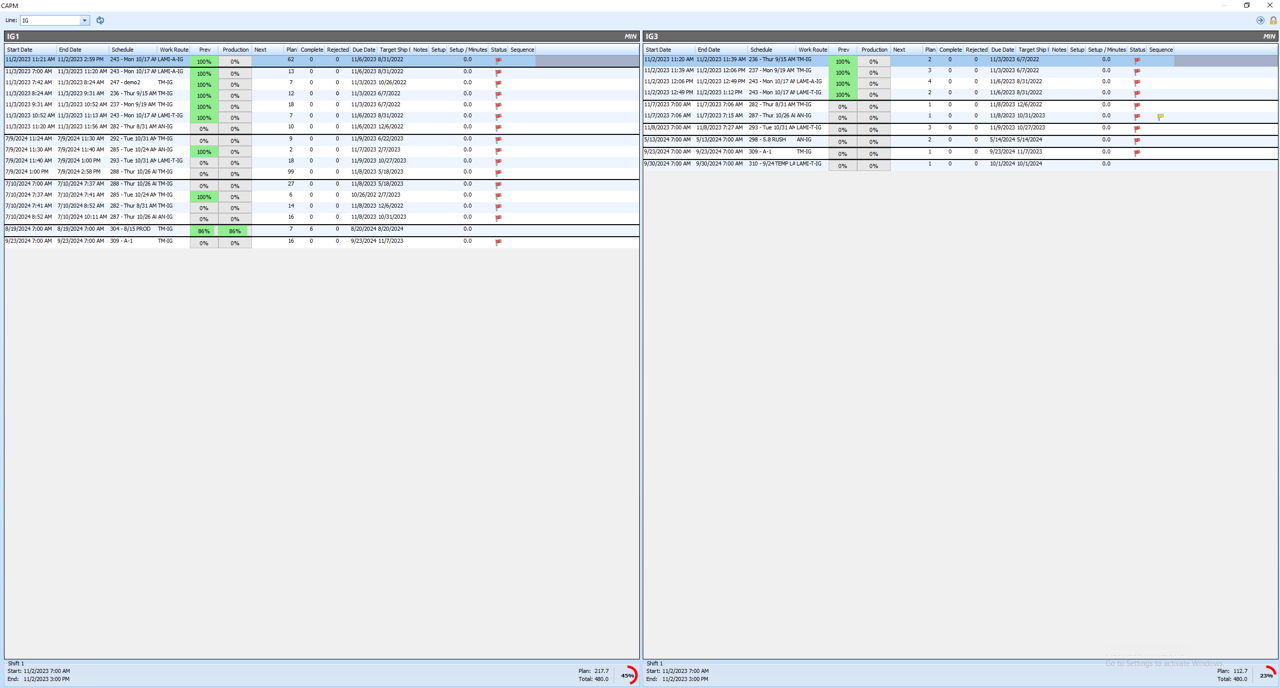Screen dimensions: 1280x688
Task: Click the 45% circular gauge under IG1
Action: 629,675
